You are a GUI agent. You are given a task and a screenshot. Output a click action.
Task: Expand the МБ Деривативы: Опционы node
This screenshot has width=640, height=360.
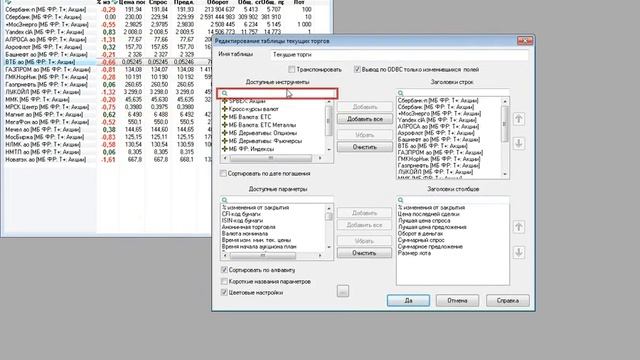point(224,133)
